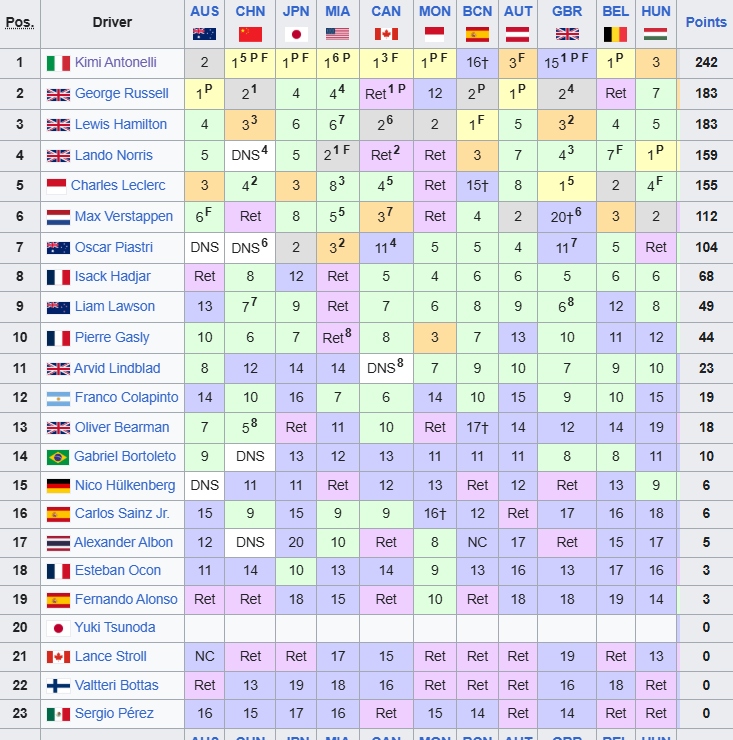Click the Australian flag under AUS header
The image size is (733, 740).
[x=204, y=34]
